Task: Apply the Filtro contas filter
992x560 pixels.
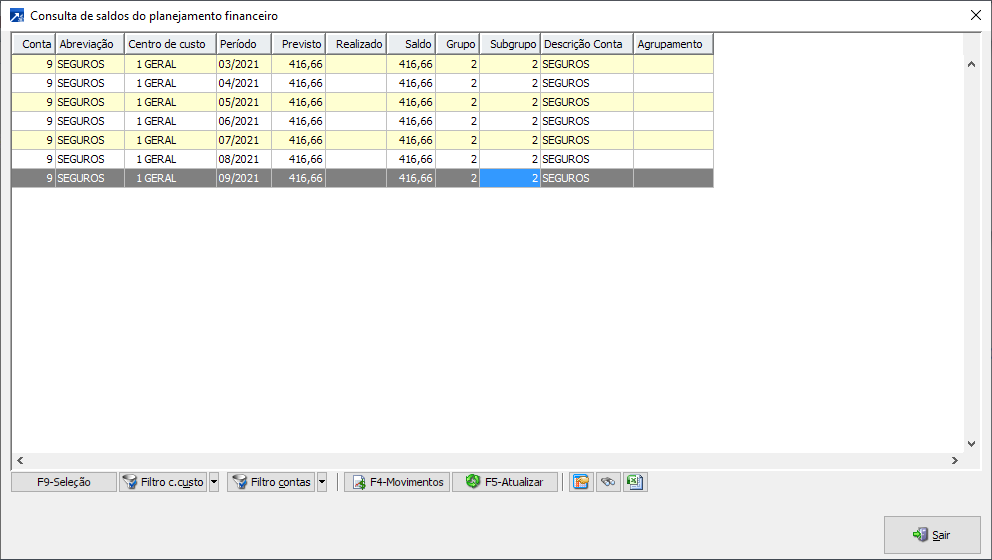Action: [x=270, y=482]
